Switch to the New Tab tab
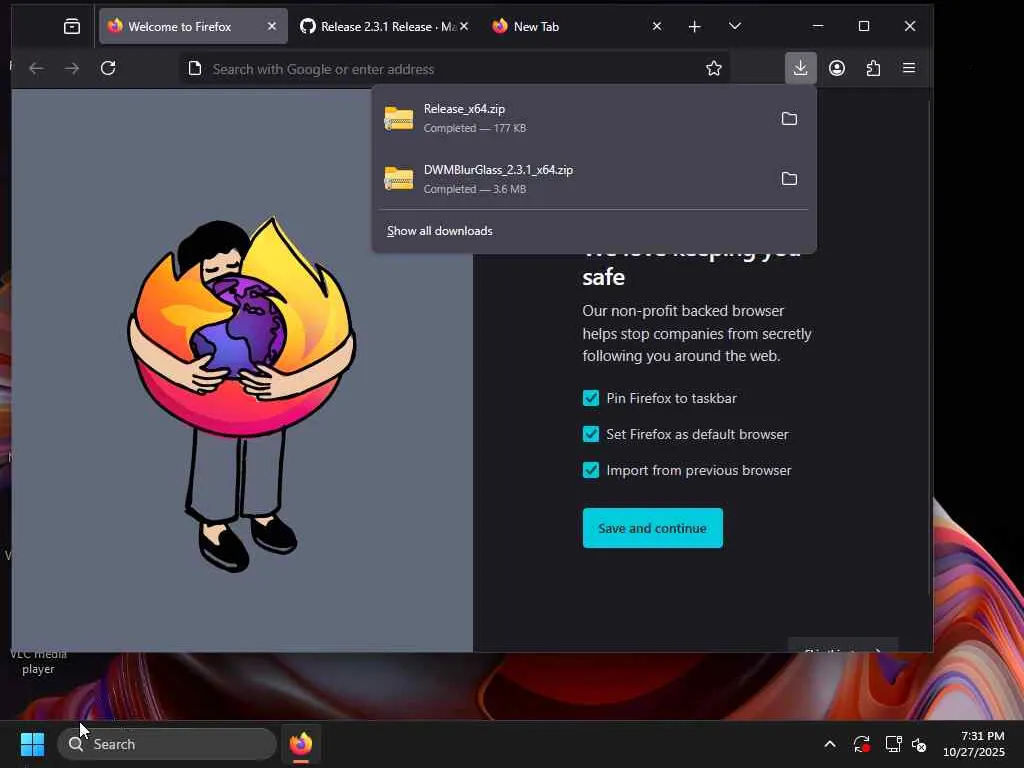The height and width of the screenshot is (768, 1024). [x=577, y=26]
